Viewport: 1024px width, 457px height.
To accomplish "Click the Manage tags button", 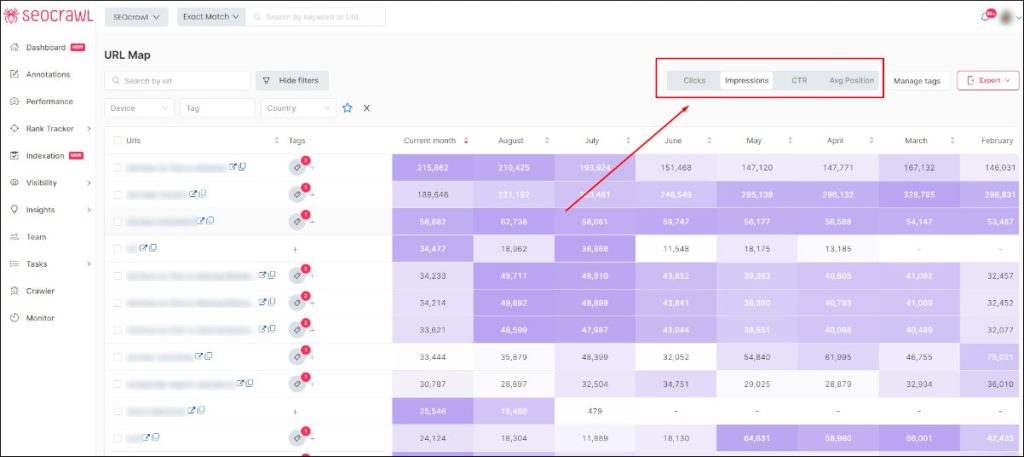I will pos(917,81).
